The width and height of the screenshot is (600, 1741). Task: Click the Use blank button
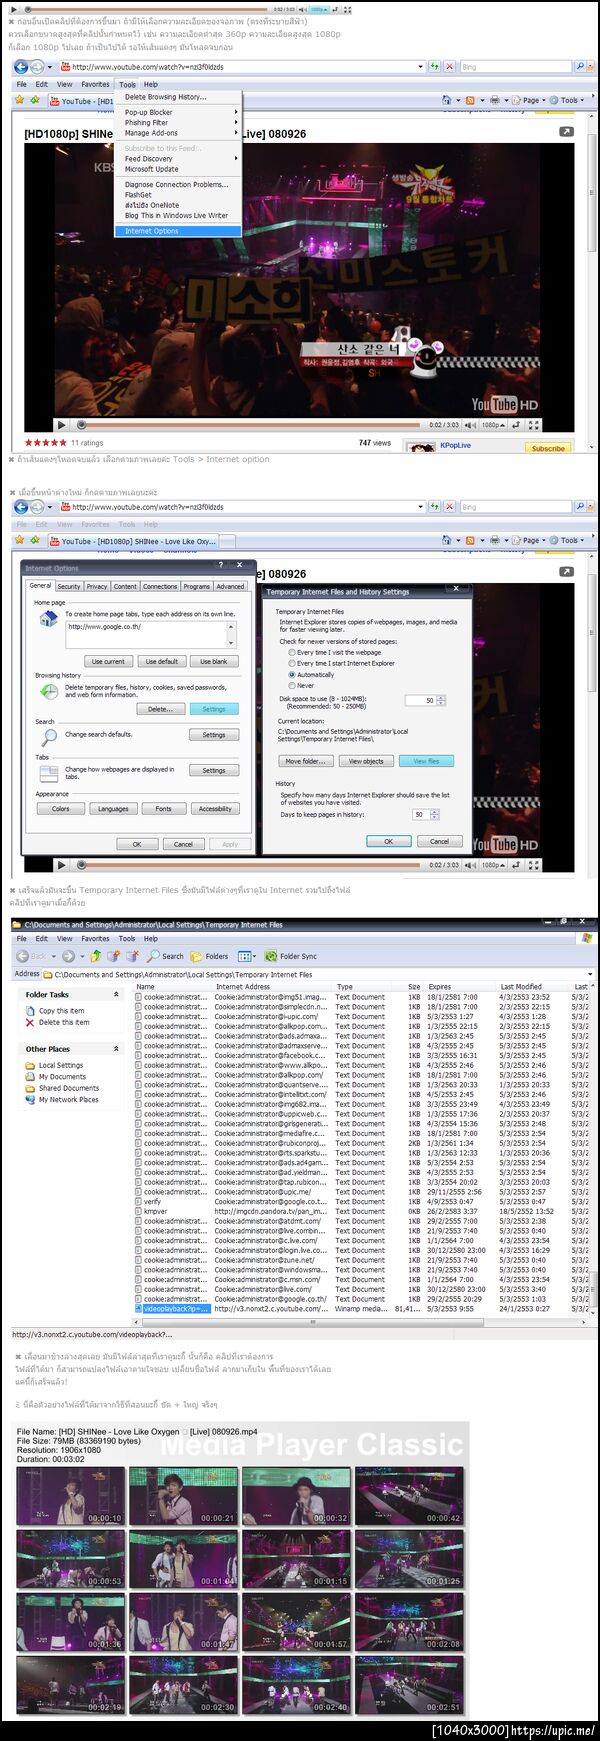click(x=213, y=661)
